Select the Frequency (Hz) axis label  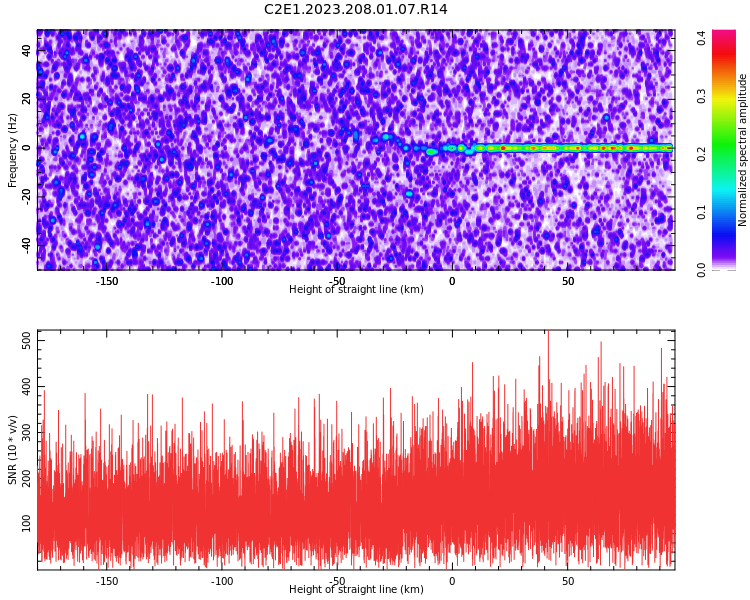(x=13, y=150)
